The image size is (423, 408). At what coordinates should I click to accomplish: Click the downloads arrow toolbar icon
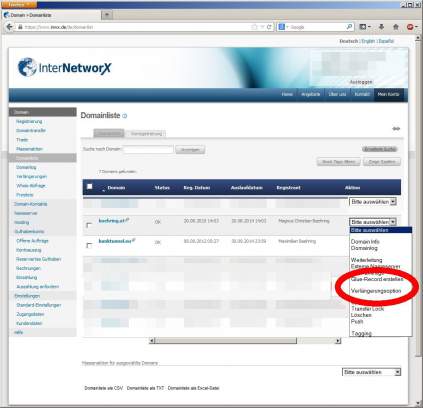(381, 27)
